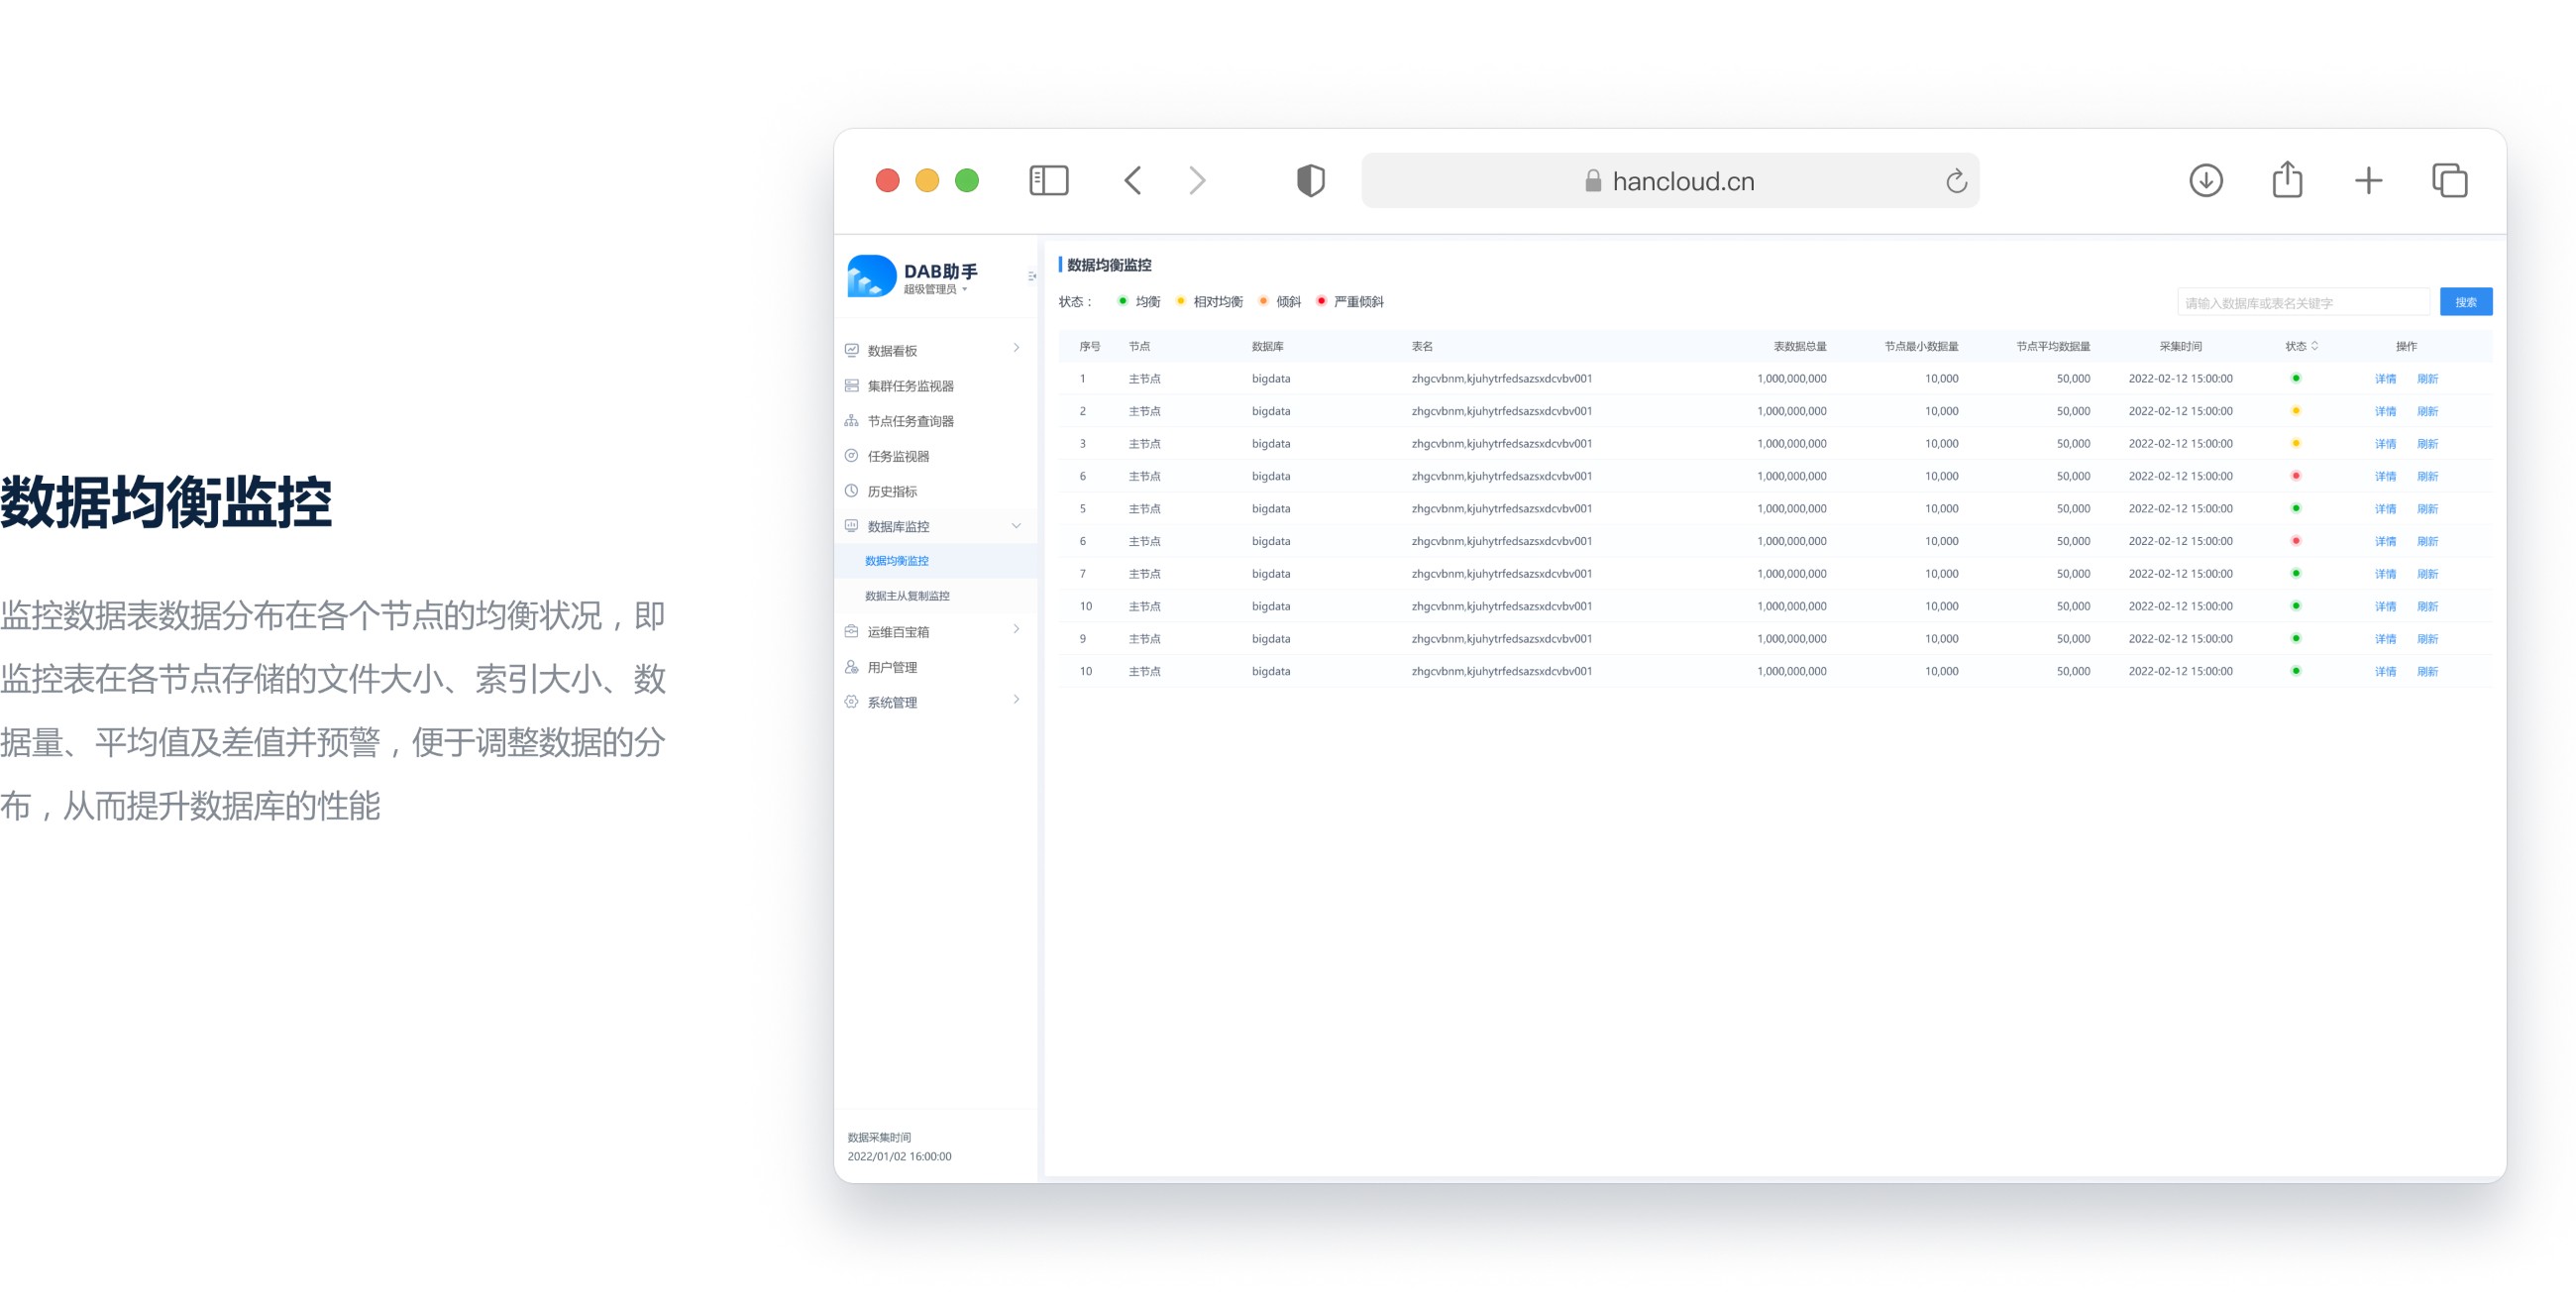Click 刷新 link in the last row

(x=2427, y=672)
